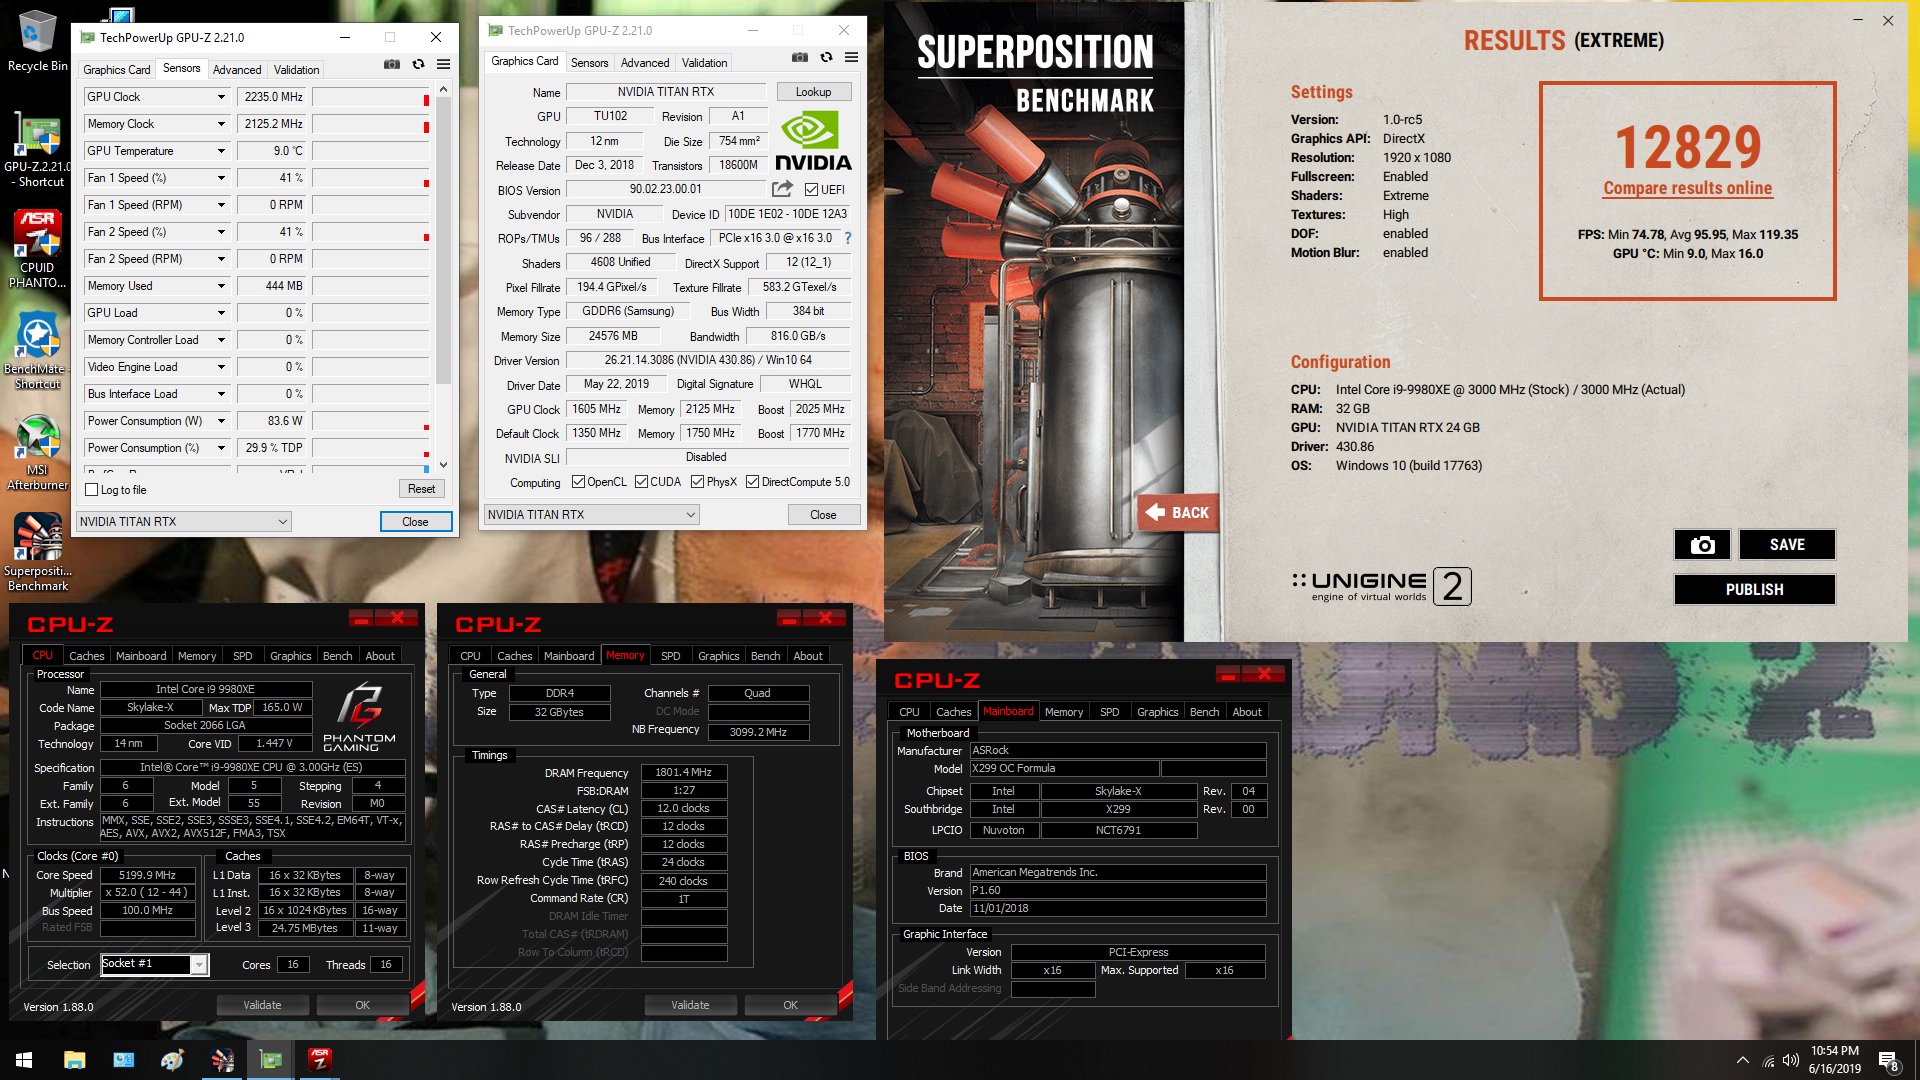
Task: Open GPU selector dropdown in Graphics Card window
Action: [592, 515]
